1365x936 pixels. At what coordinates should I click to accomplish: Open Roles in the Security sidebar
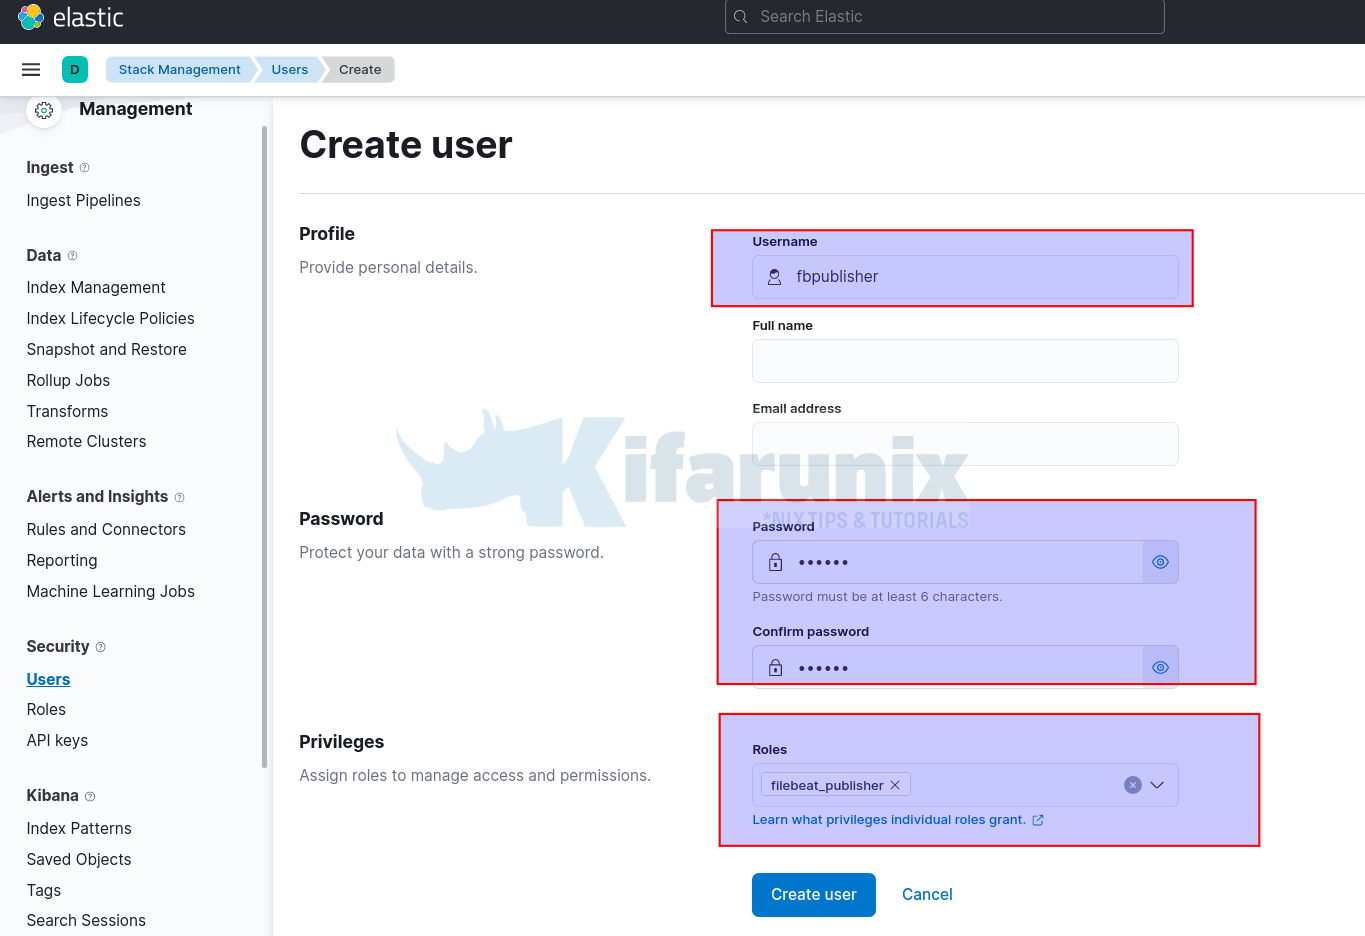click(46, 709)
